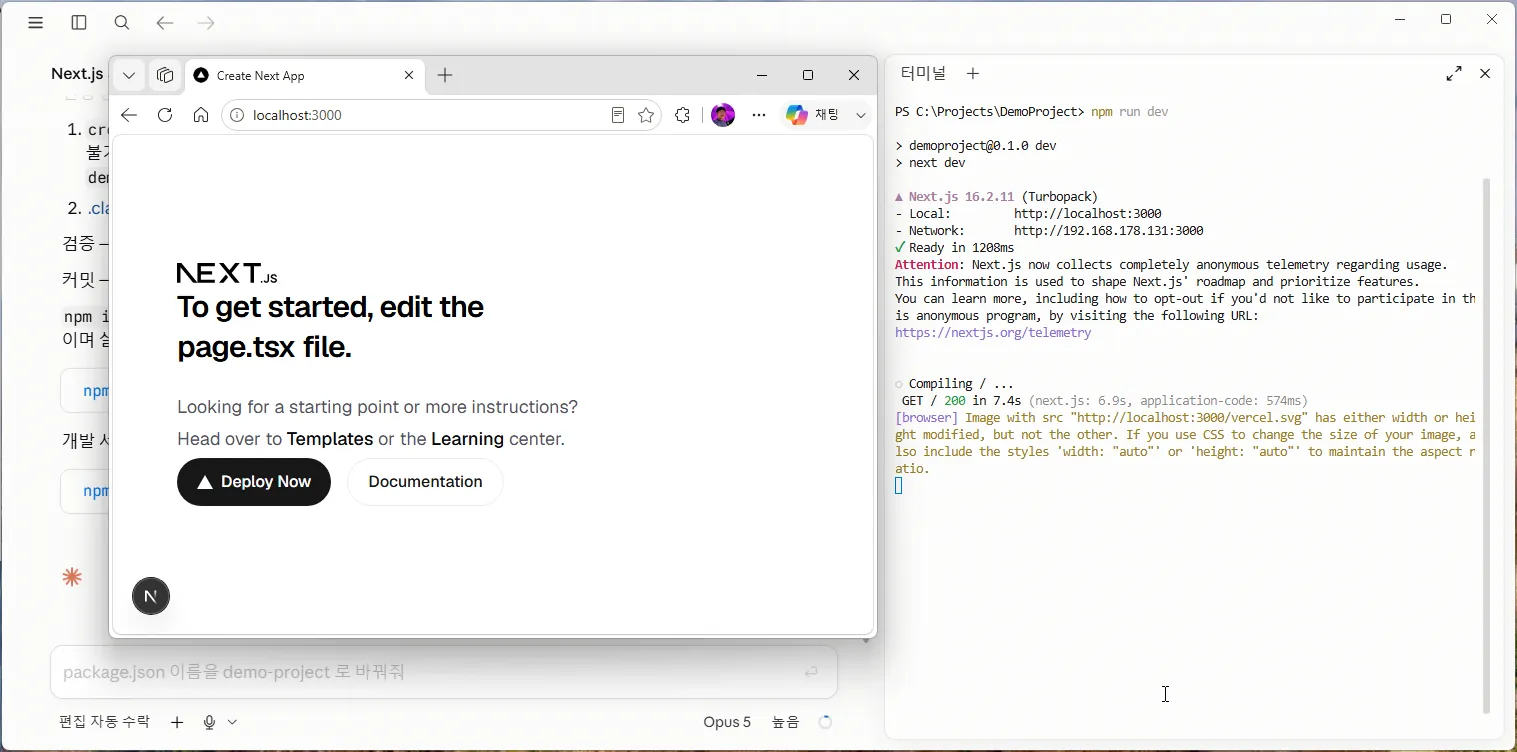The height and width of the screenshot is (752, 1517).
Task: Open the browser extensions puzzle icon
Action: pos(682,115)
